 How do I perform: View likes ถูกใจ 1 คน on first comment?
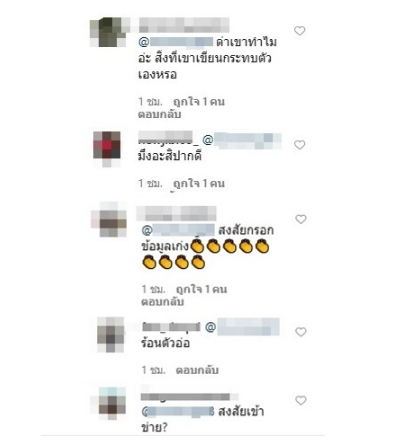pyautogui.click(x=199, y=102)
